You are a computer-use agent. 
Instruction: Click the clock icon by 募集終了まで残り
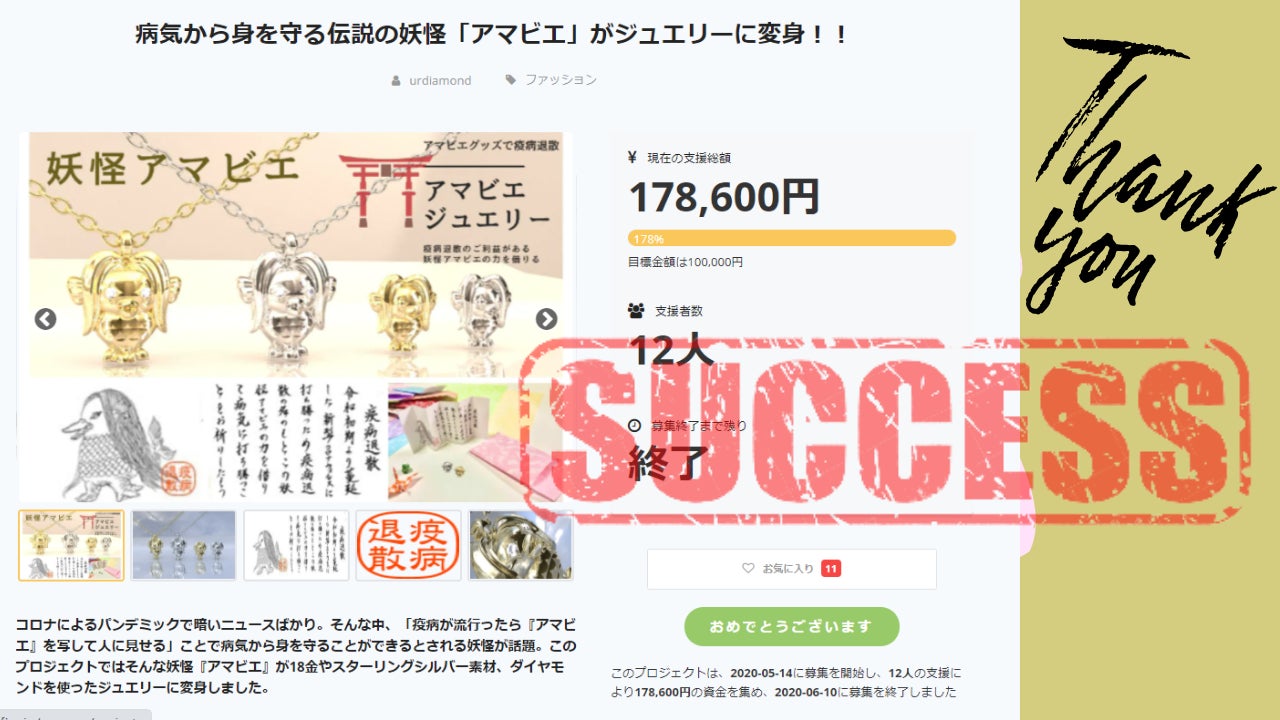coord(634,426)
